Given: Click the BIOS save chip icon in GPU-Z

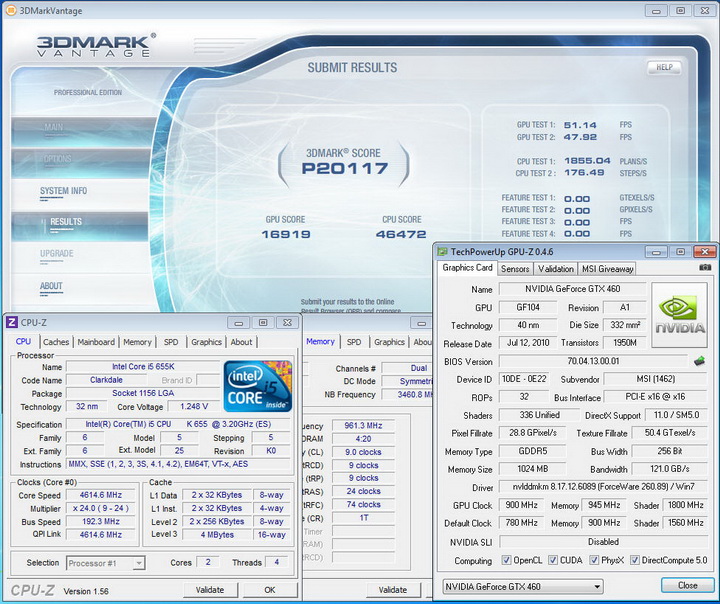Looking at the screenshot, I should click(x=699, y=361).
